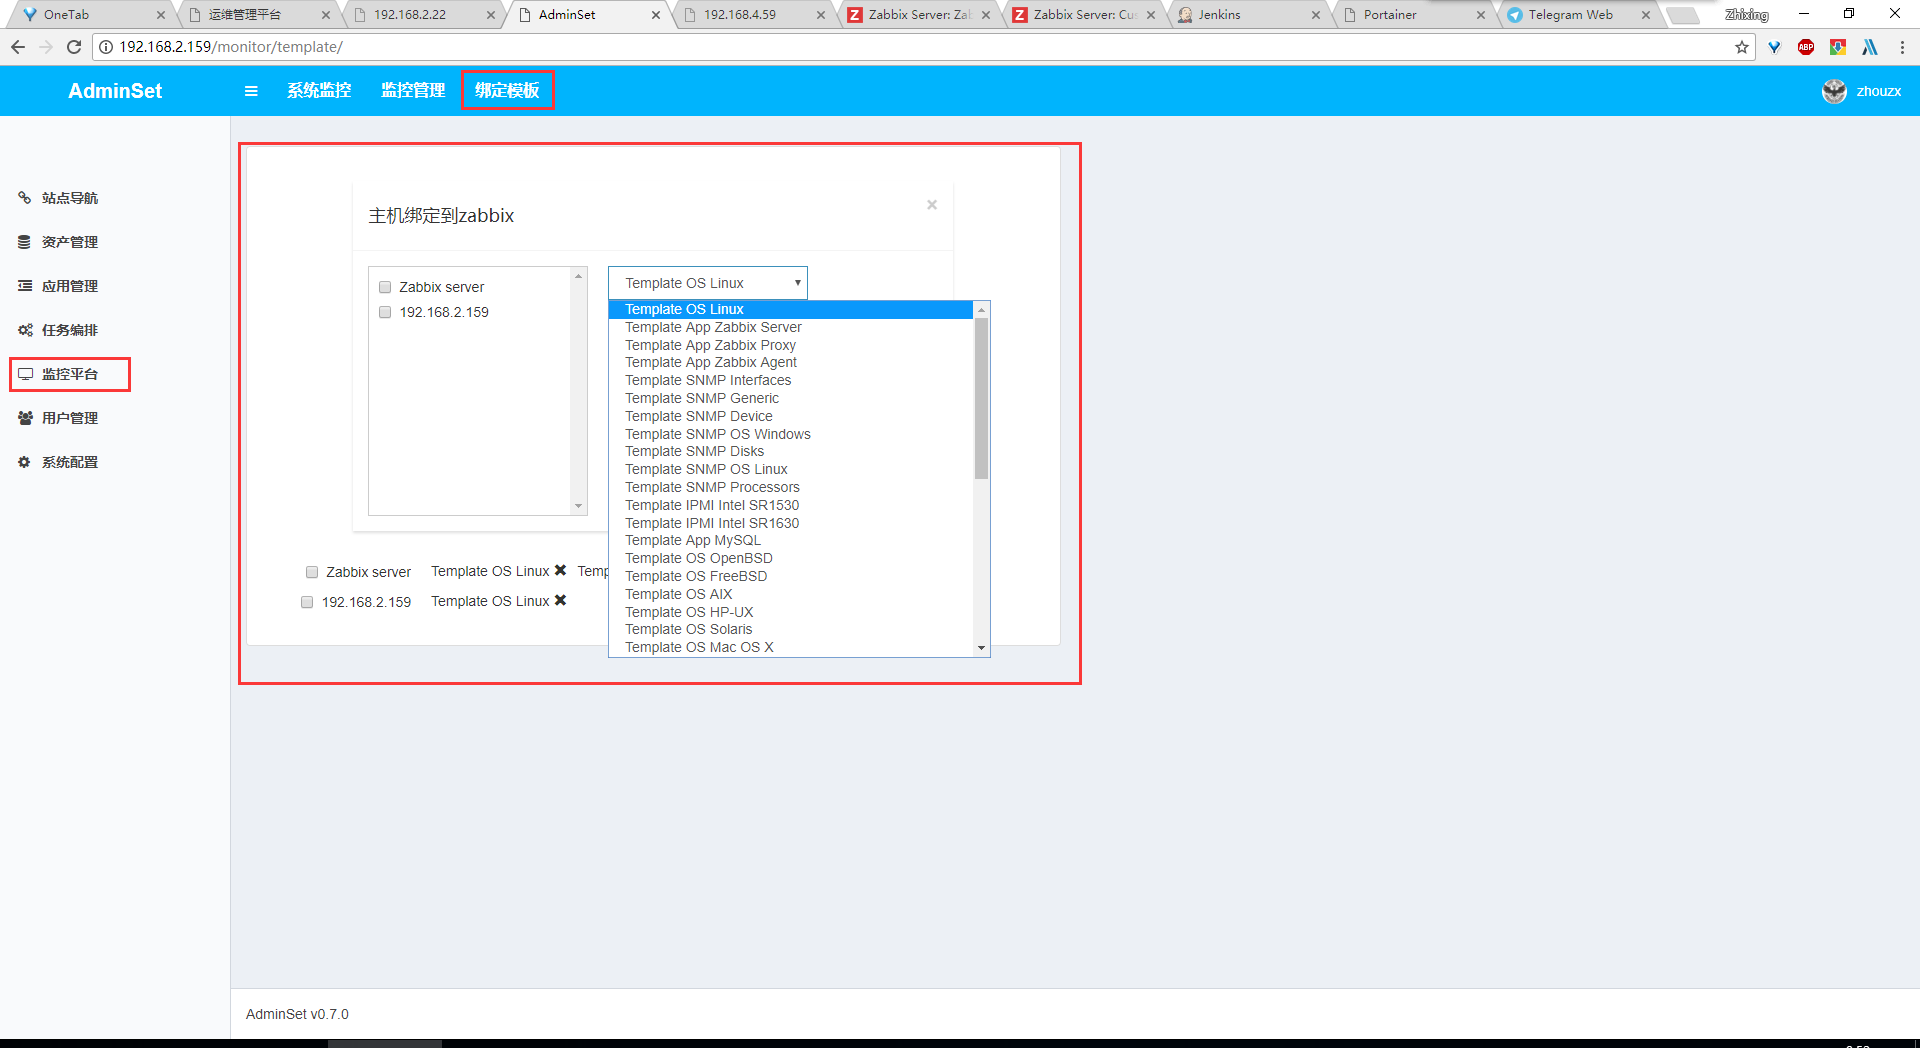1920x1048 pixels.
Task: Open 用户管理 in the sidebar
Action: (x=70, y=418)
